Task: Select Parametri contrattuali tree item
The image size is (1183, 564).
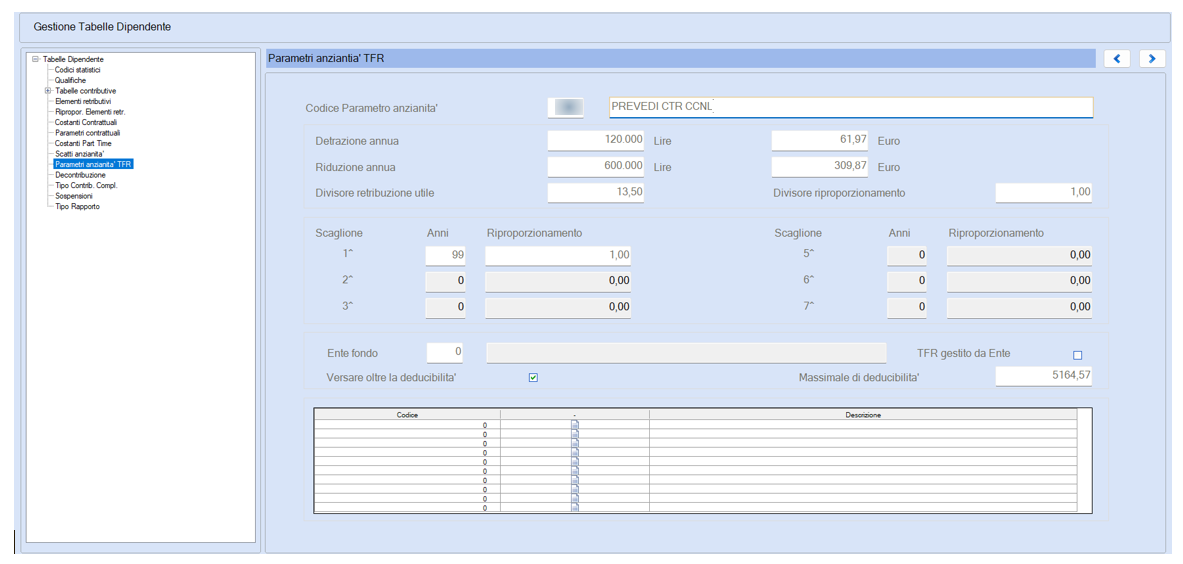Action: tap(88, 133)
